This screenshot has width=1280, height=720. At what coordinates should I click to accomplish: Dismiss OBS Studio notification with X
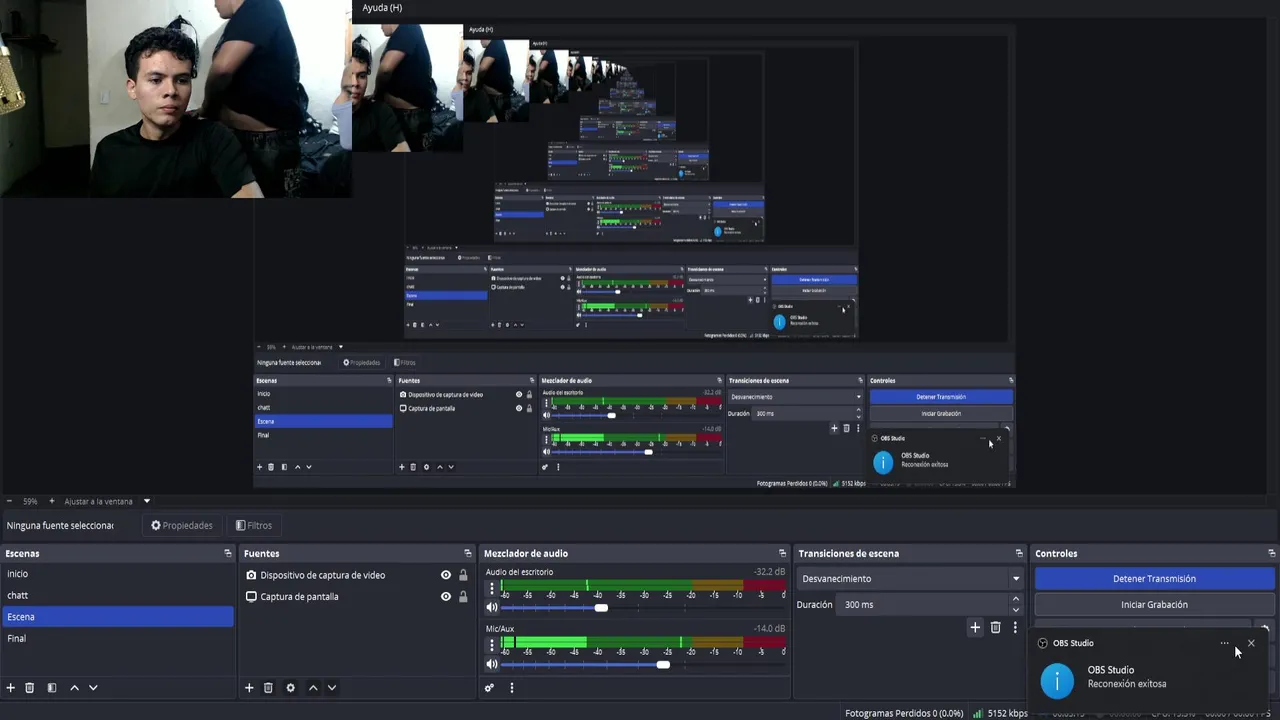tap(1251, 643)
